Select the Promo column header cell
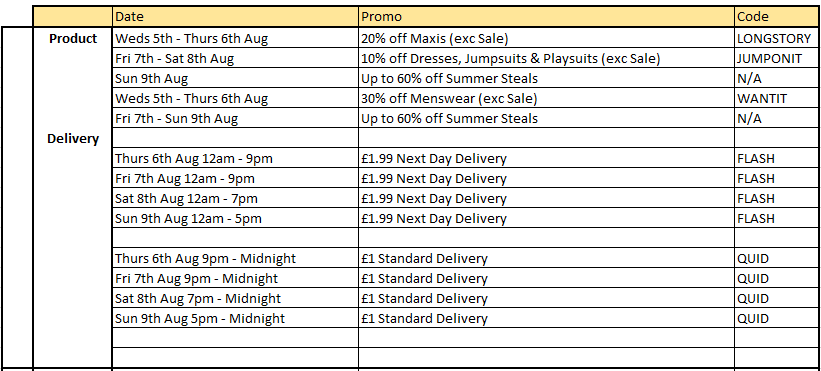This screenshot has width=821, height=371. point(546,17)
